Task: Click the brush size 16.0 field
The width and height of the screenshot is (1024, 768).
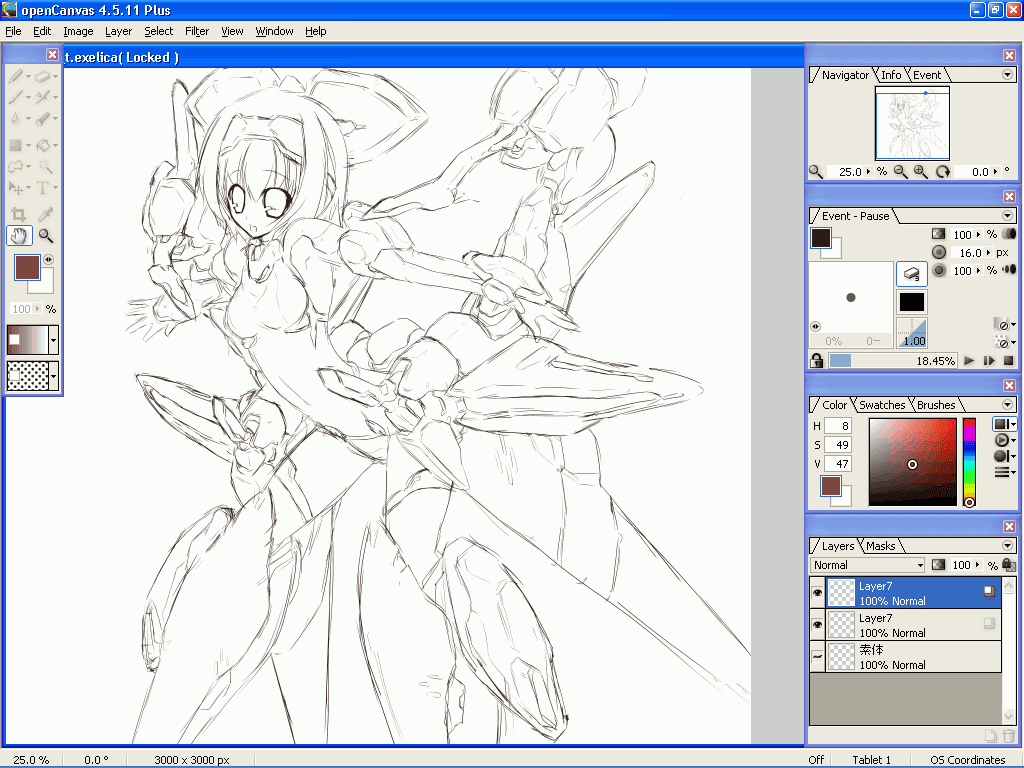Action: (x=969, y=253)
